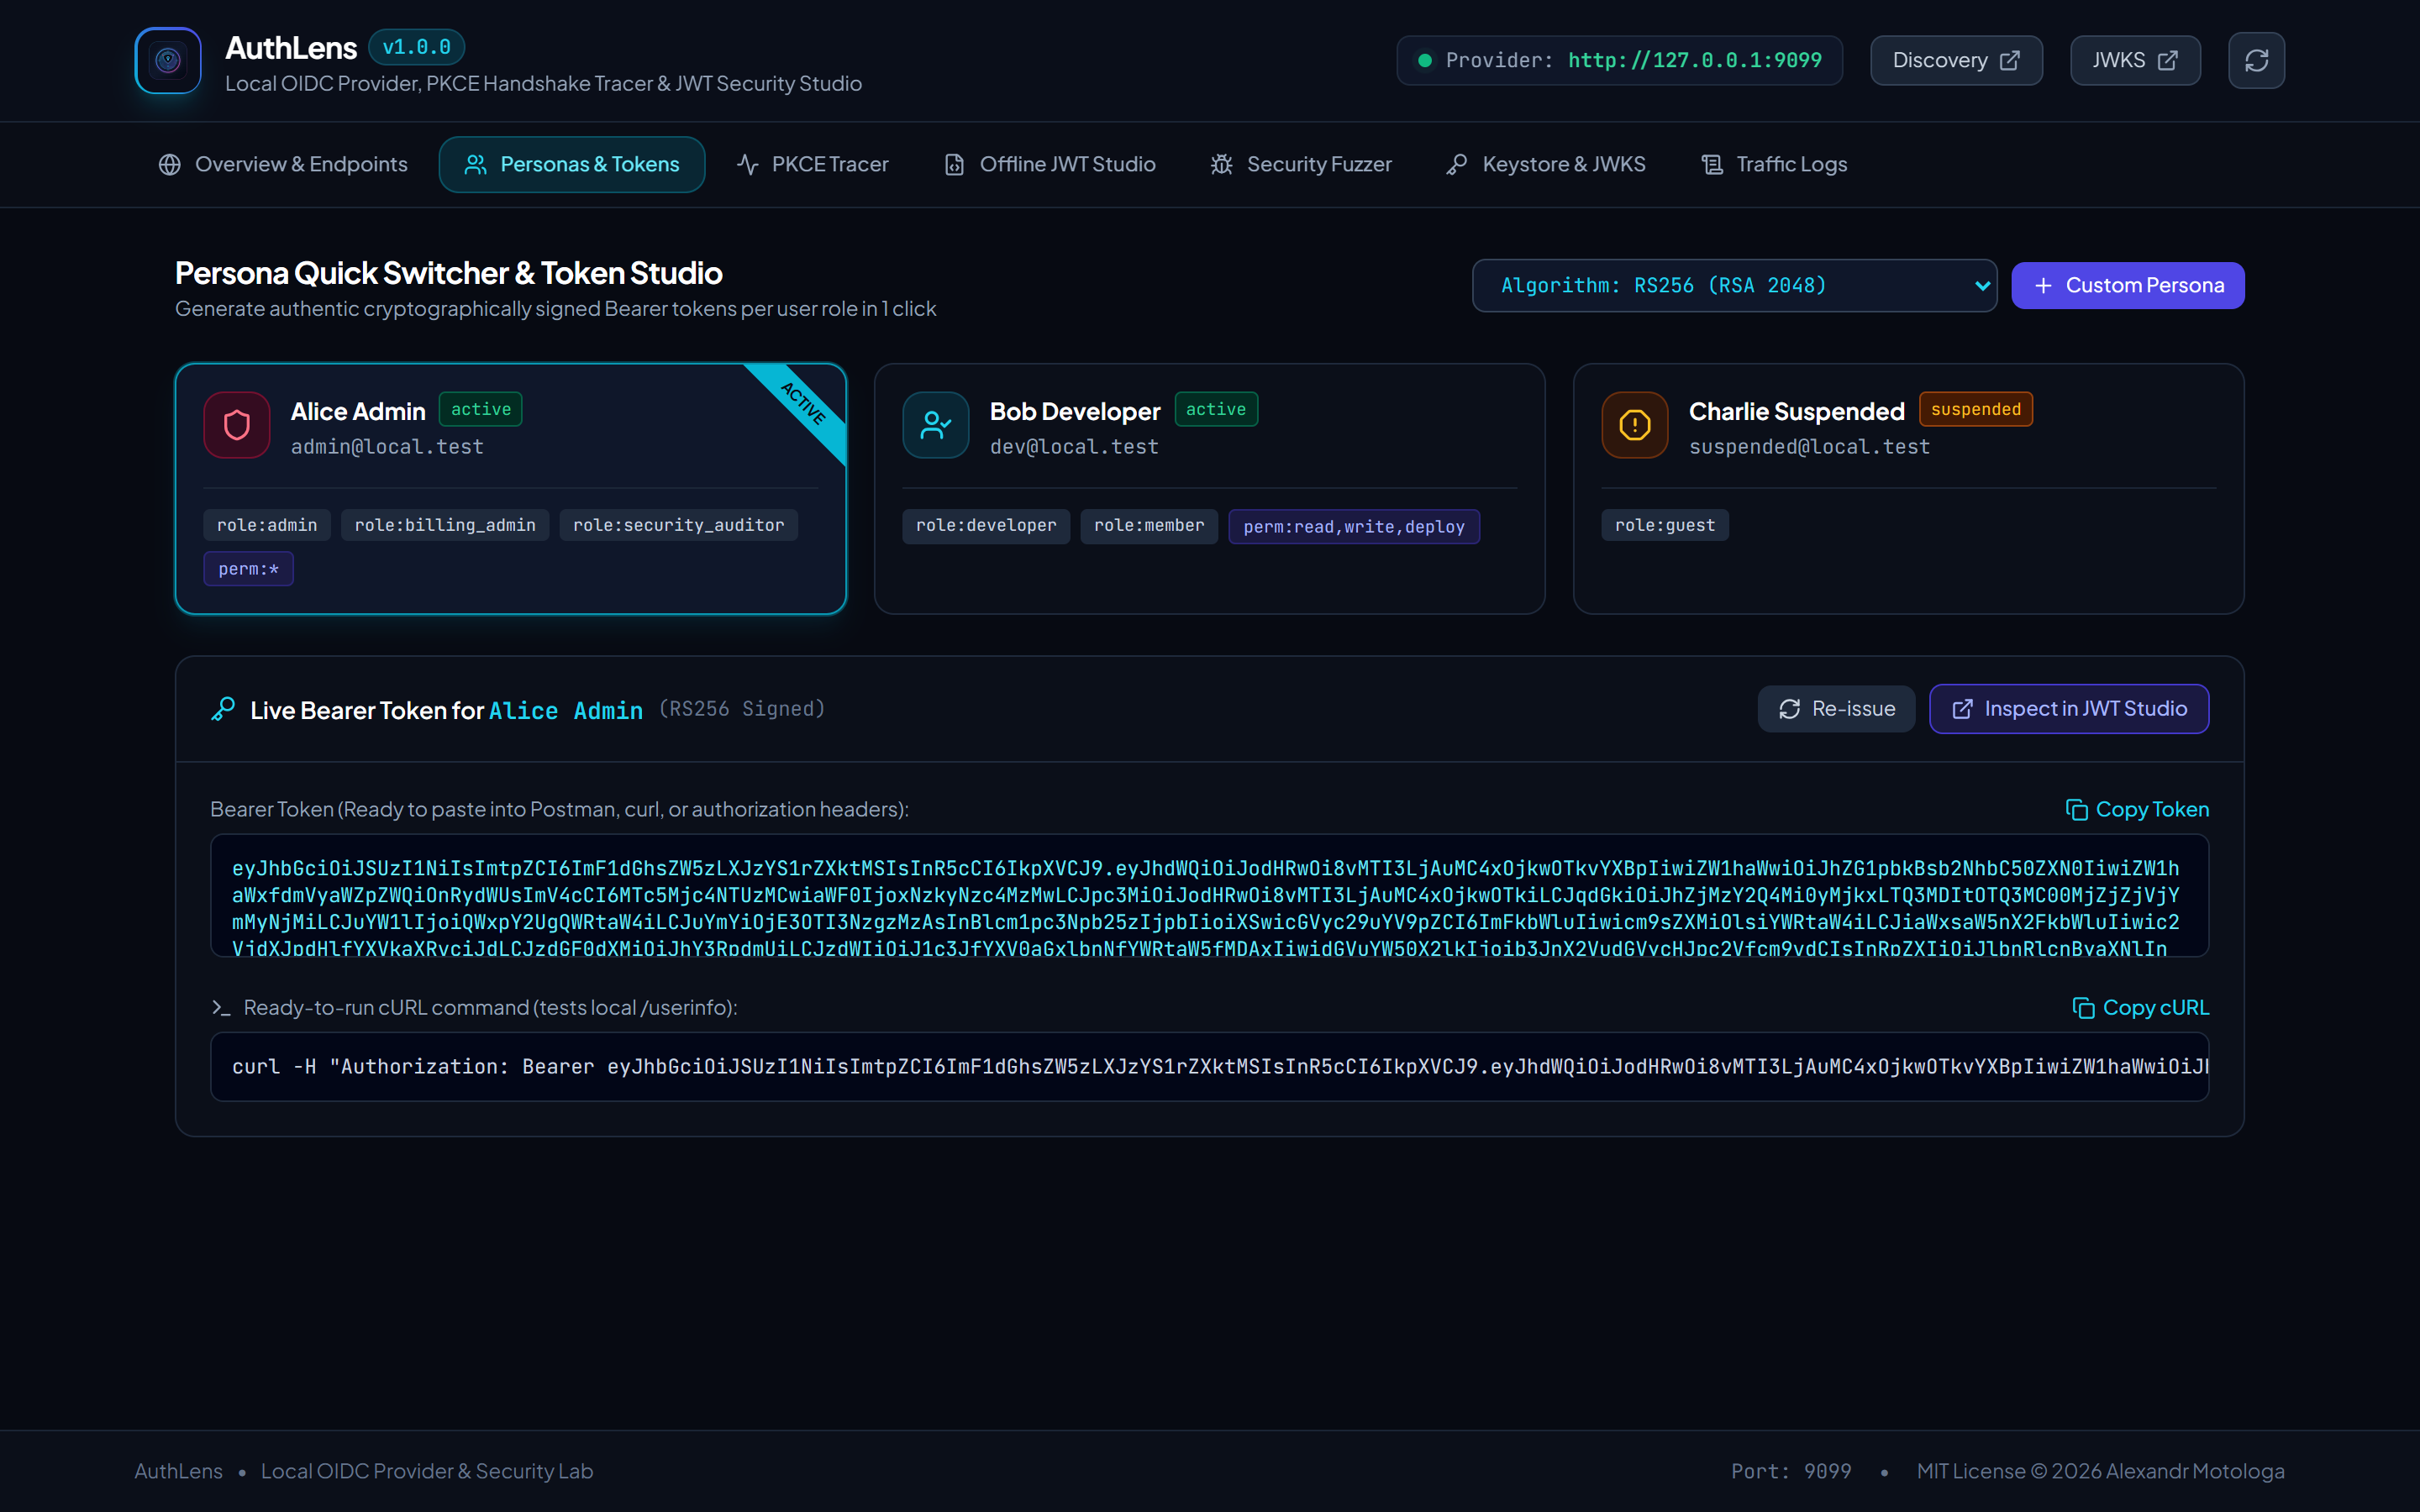The height and width of the screenshot is (1512, 2420).
Task: Click the green provider status dot
Action: pos(1425,60)
